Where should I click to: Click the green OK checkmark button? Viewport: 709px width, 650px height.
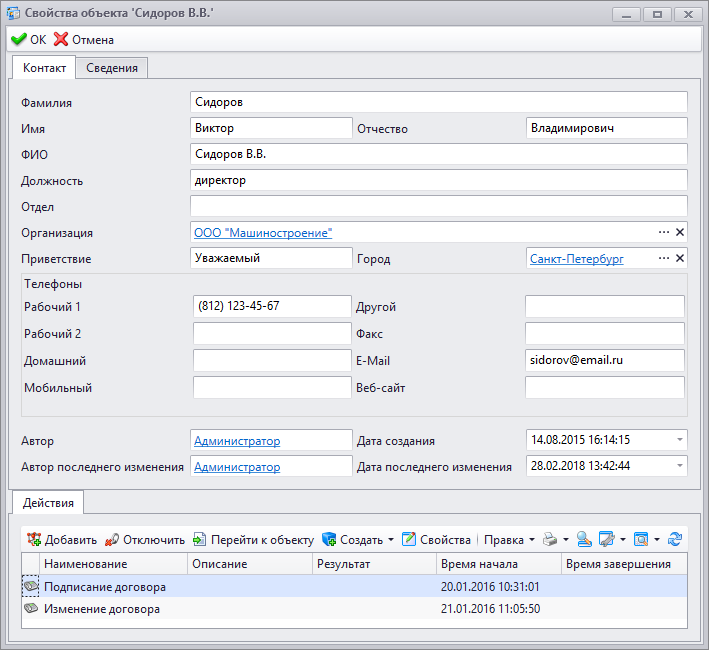click(x=28, y=40)
